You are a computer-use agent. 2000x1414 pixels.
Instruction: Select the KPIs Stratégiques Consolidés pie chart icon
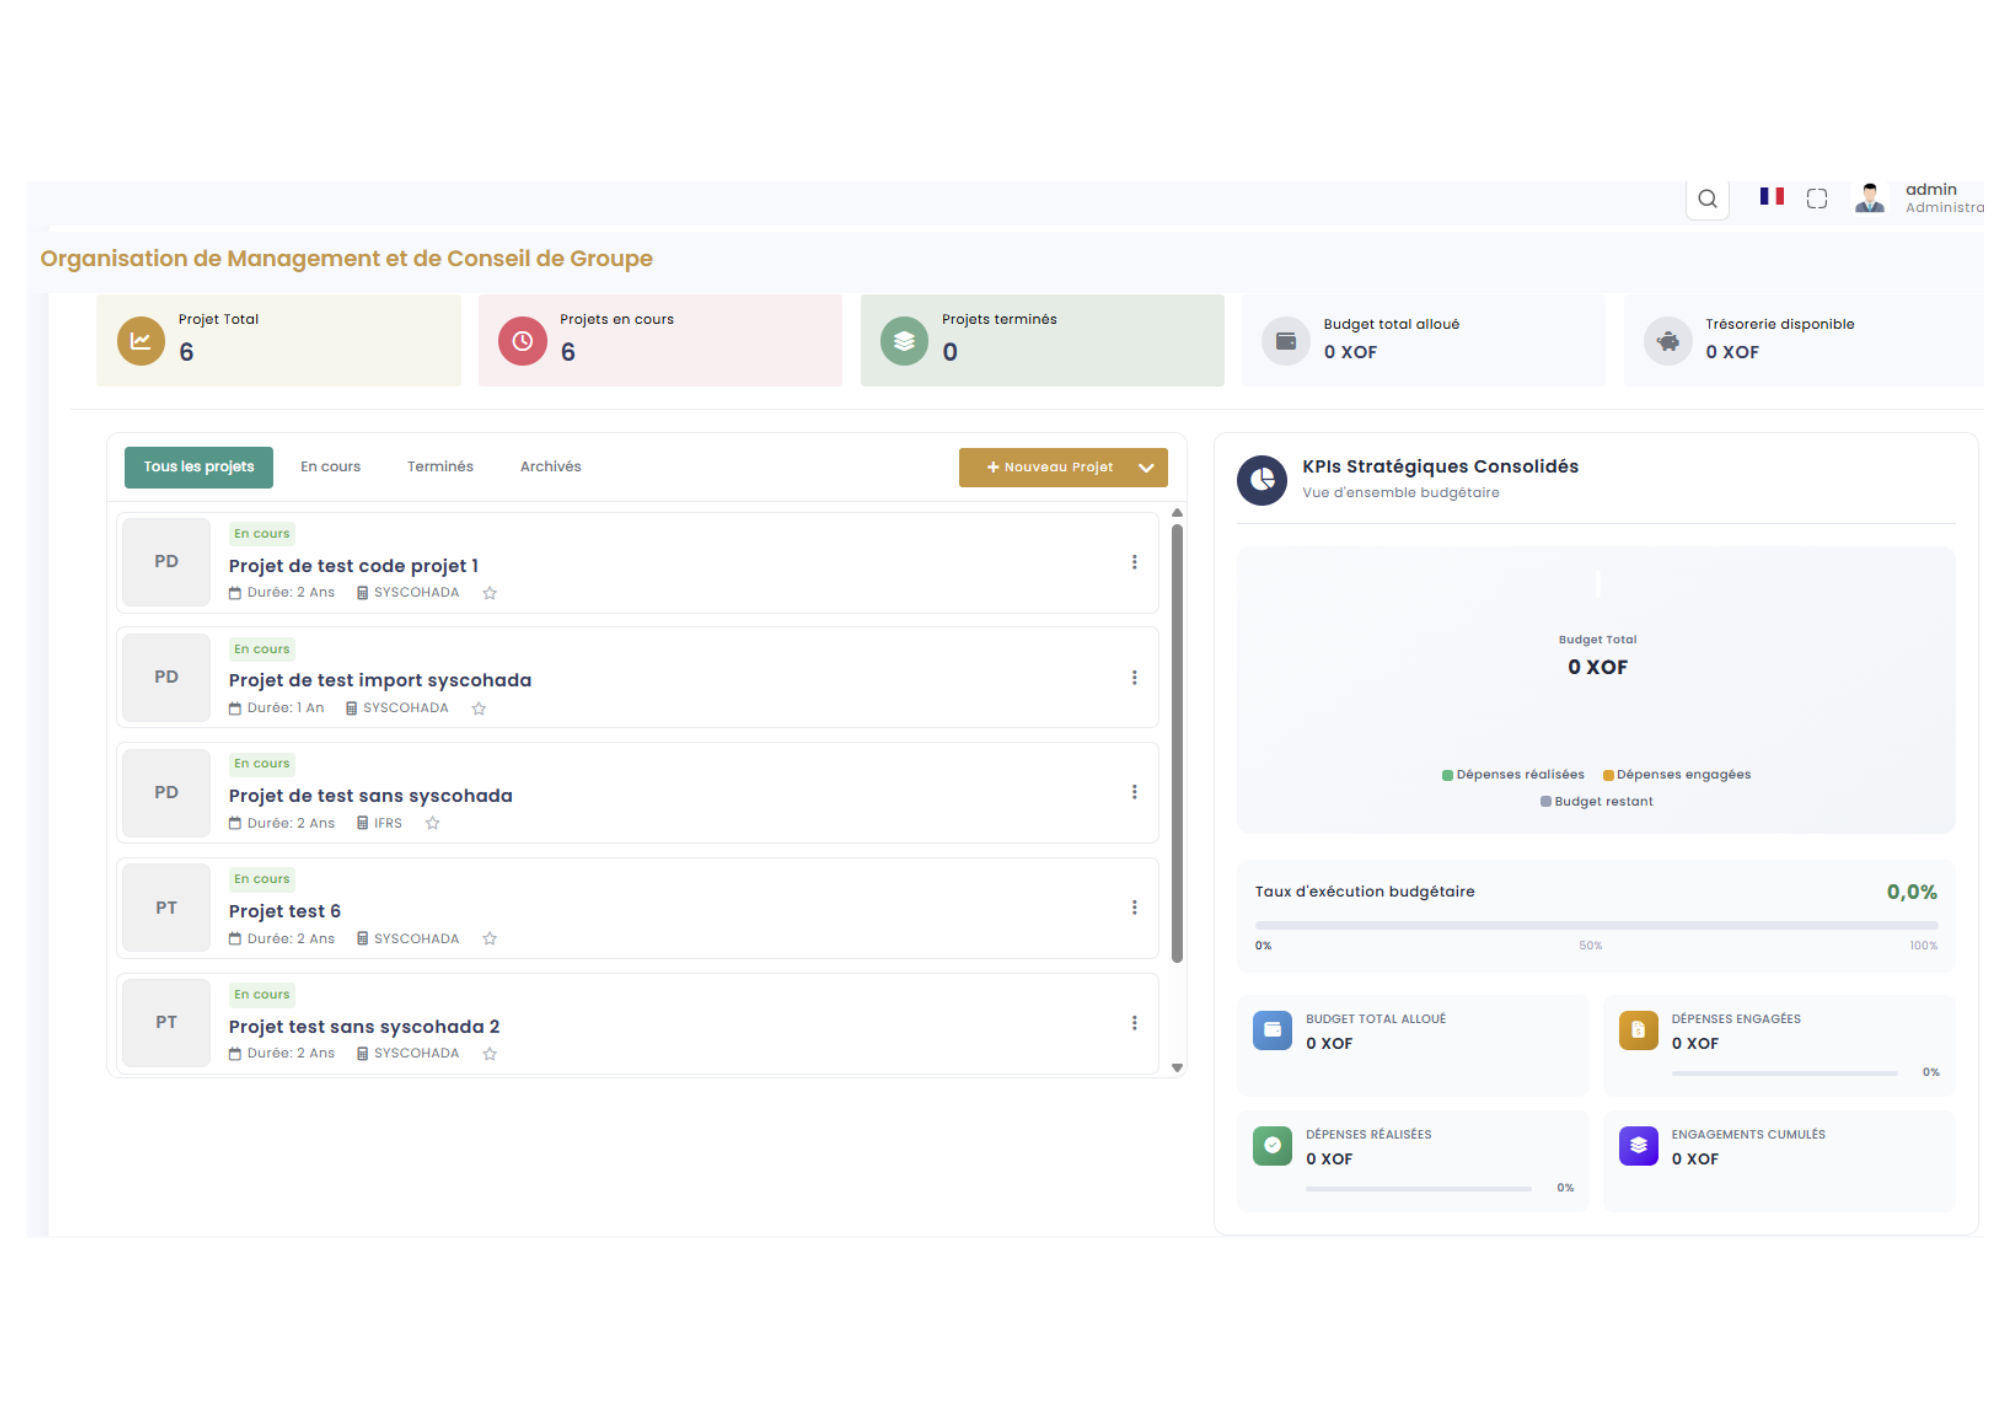pos(1262,480)
